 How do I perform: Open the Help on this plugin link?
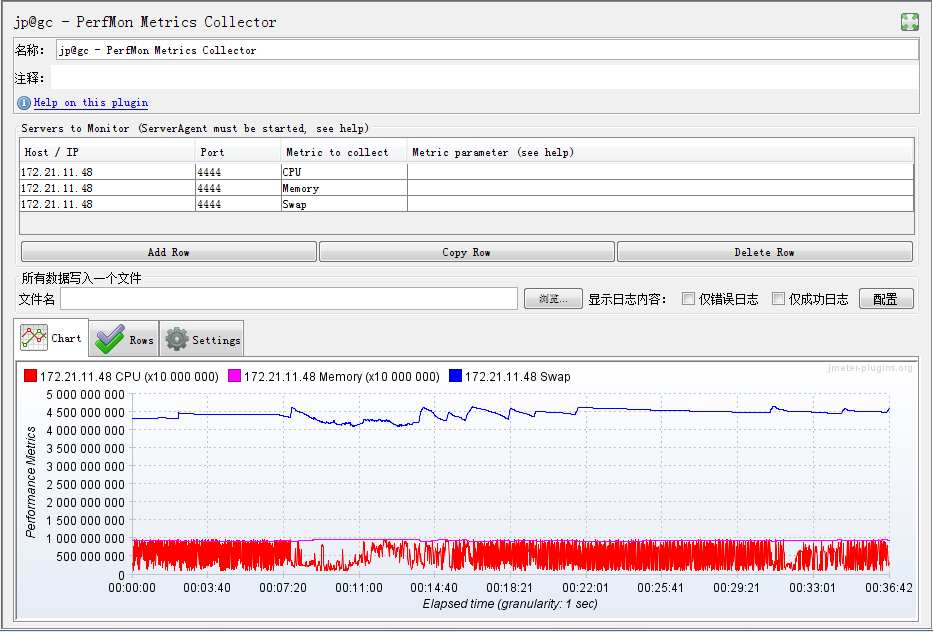(91, 102)
